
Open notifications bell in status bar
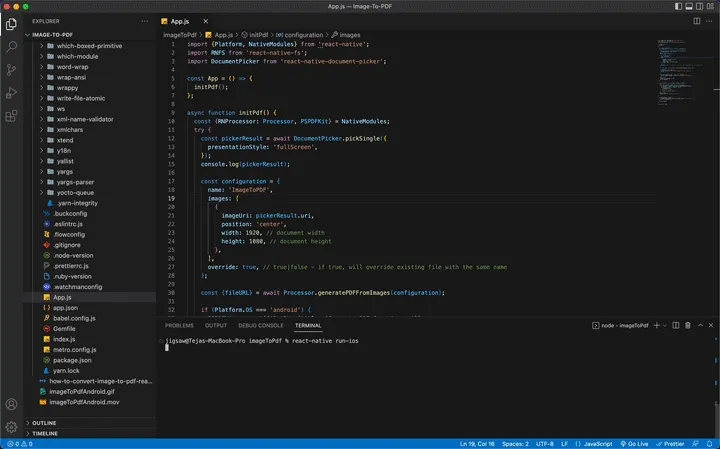[709, 444]
